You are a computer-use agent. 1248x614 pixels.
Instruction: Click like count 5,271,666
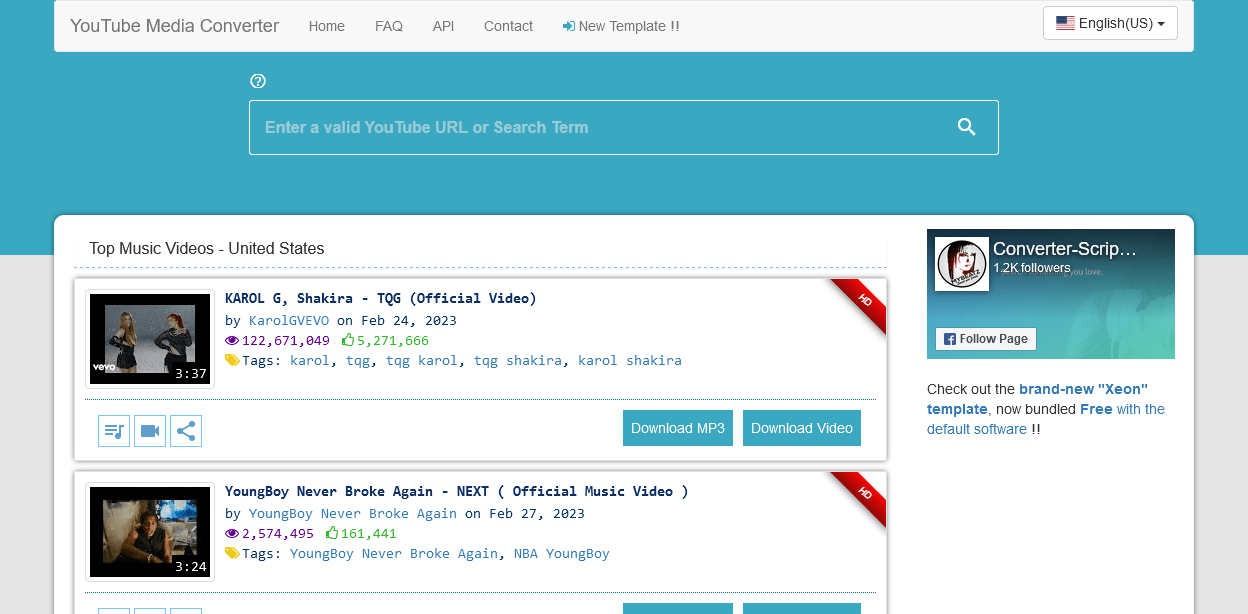pyautogui.click(x=393, y=341)
